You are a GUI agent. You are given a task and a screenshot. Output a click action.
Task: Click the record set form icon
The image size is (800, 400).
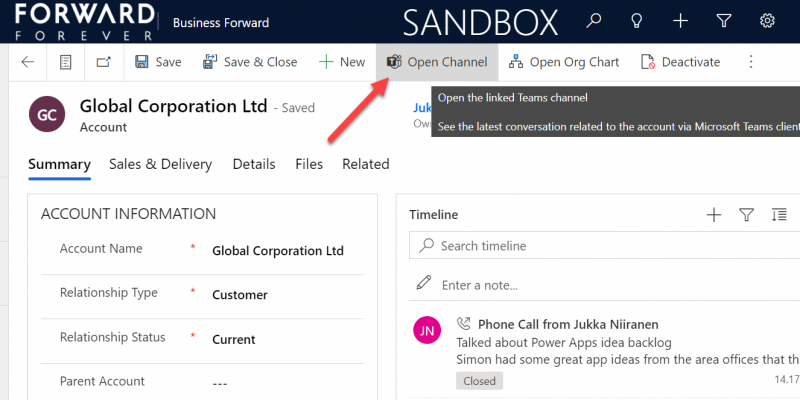coord(66,62)
